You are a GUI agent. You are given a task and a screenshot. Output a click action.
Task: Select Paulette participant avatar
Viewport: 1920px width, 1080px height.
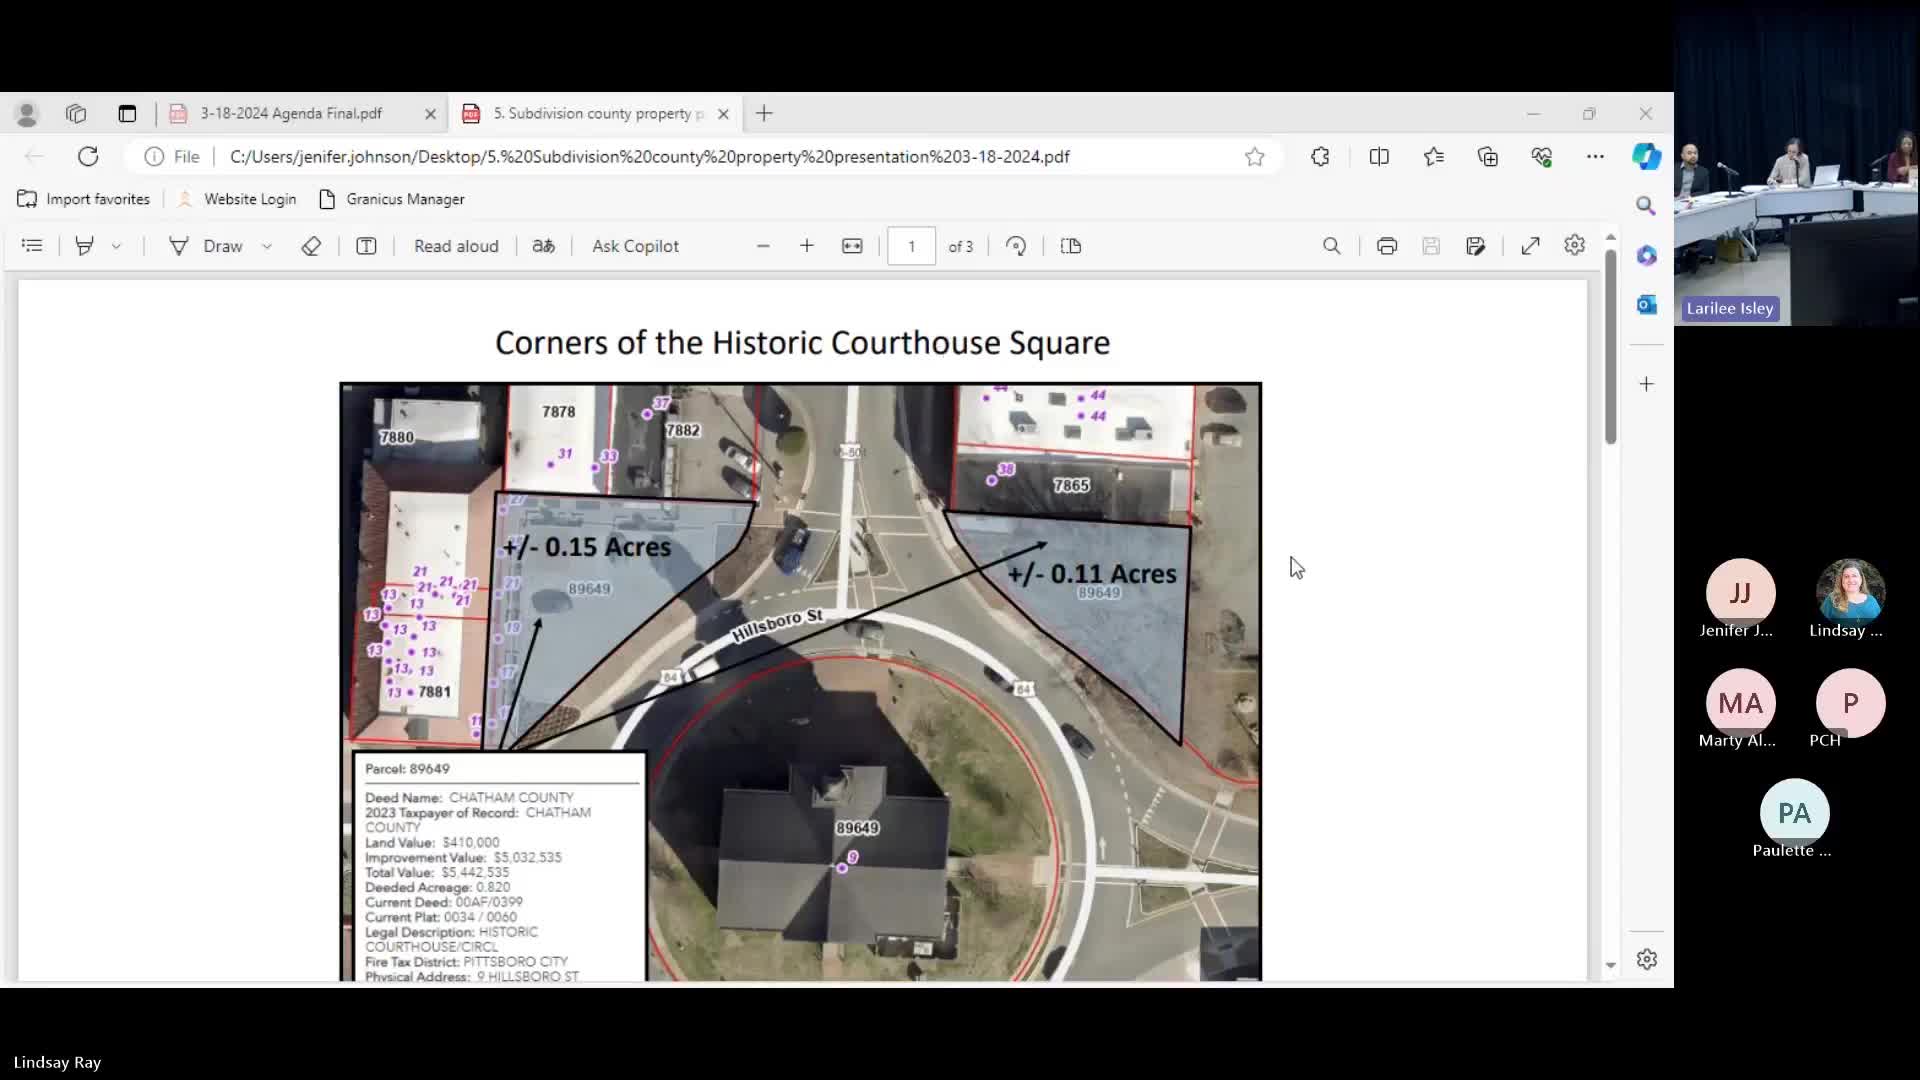pos(1794,813)
